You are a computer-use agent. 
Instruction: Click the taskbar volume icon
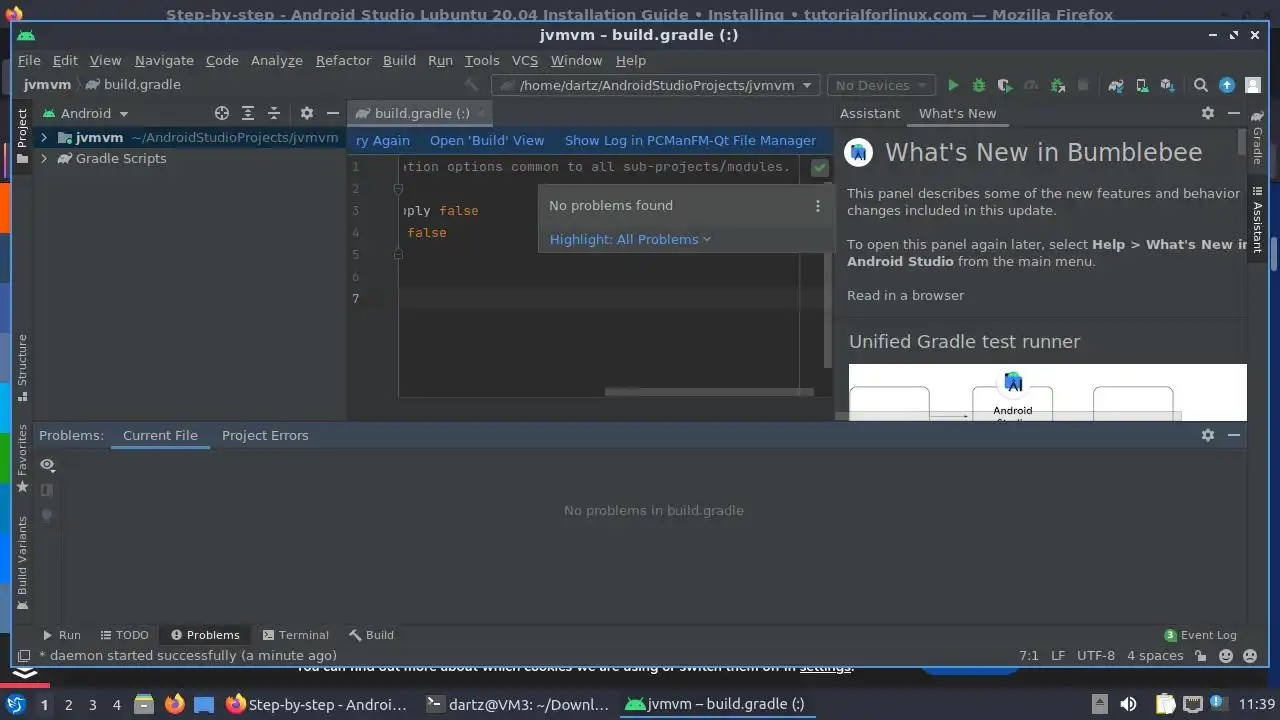(x=1128, y=704)
